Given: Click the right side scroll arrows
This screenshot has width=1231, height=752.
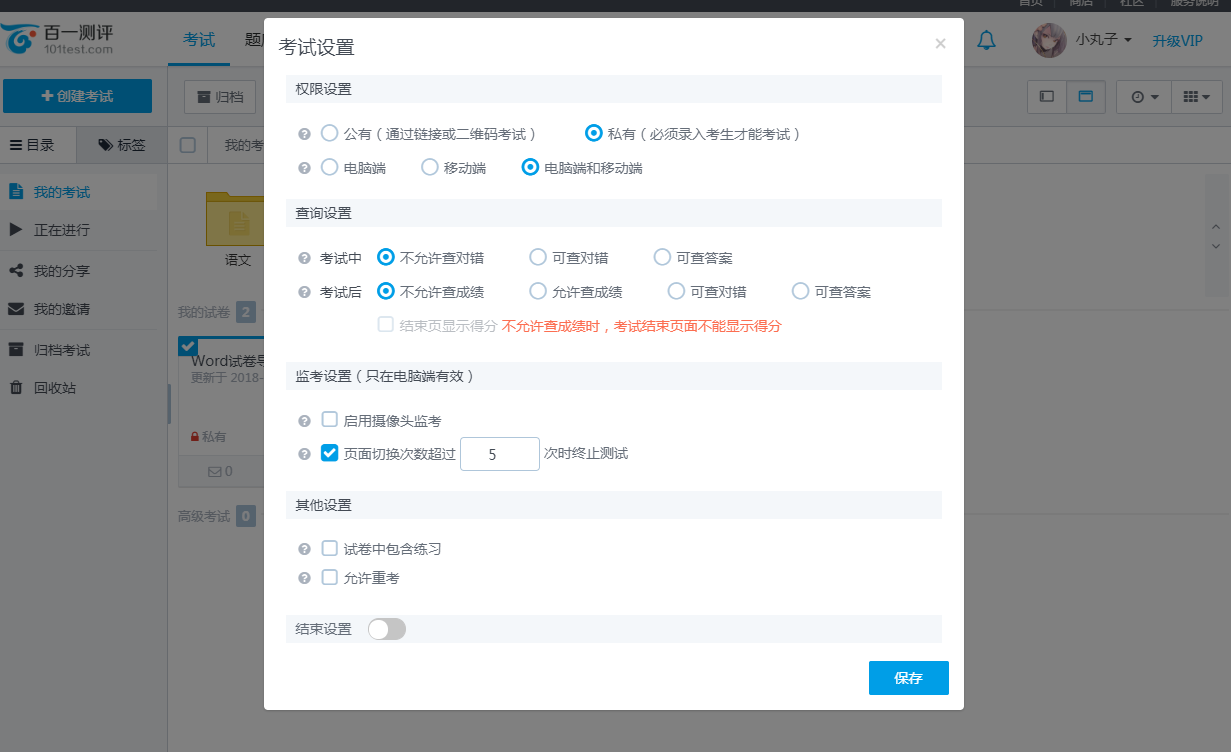Looking at the screenshot, I should (1216, 235).
